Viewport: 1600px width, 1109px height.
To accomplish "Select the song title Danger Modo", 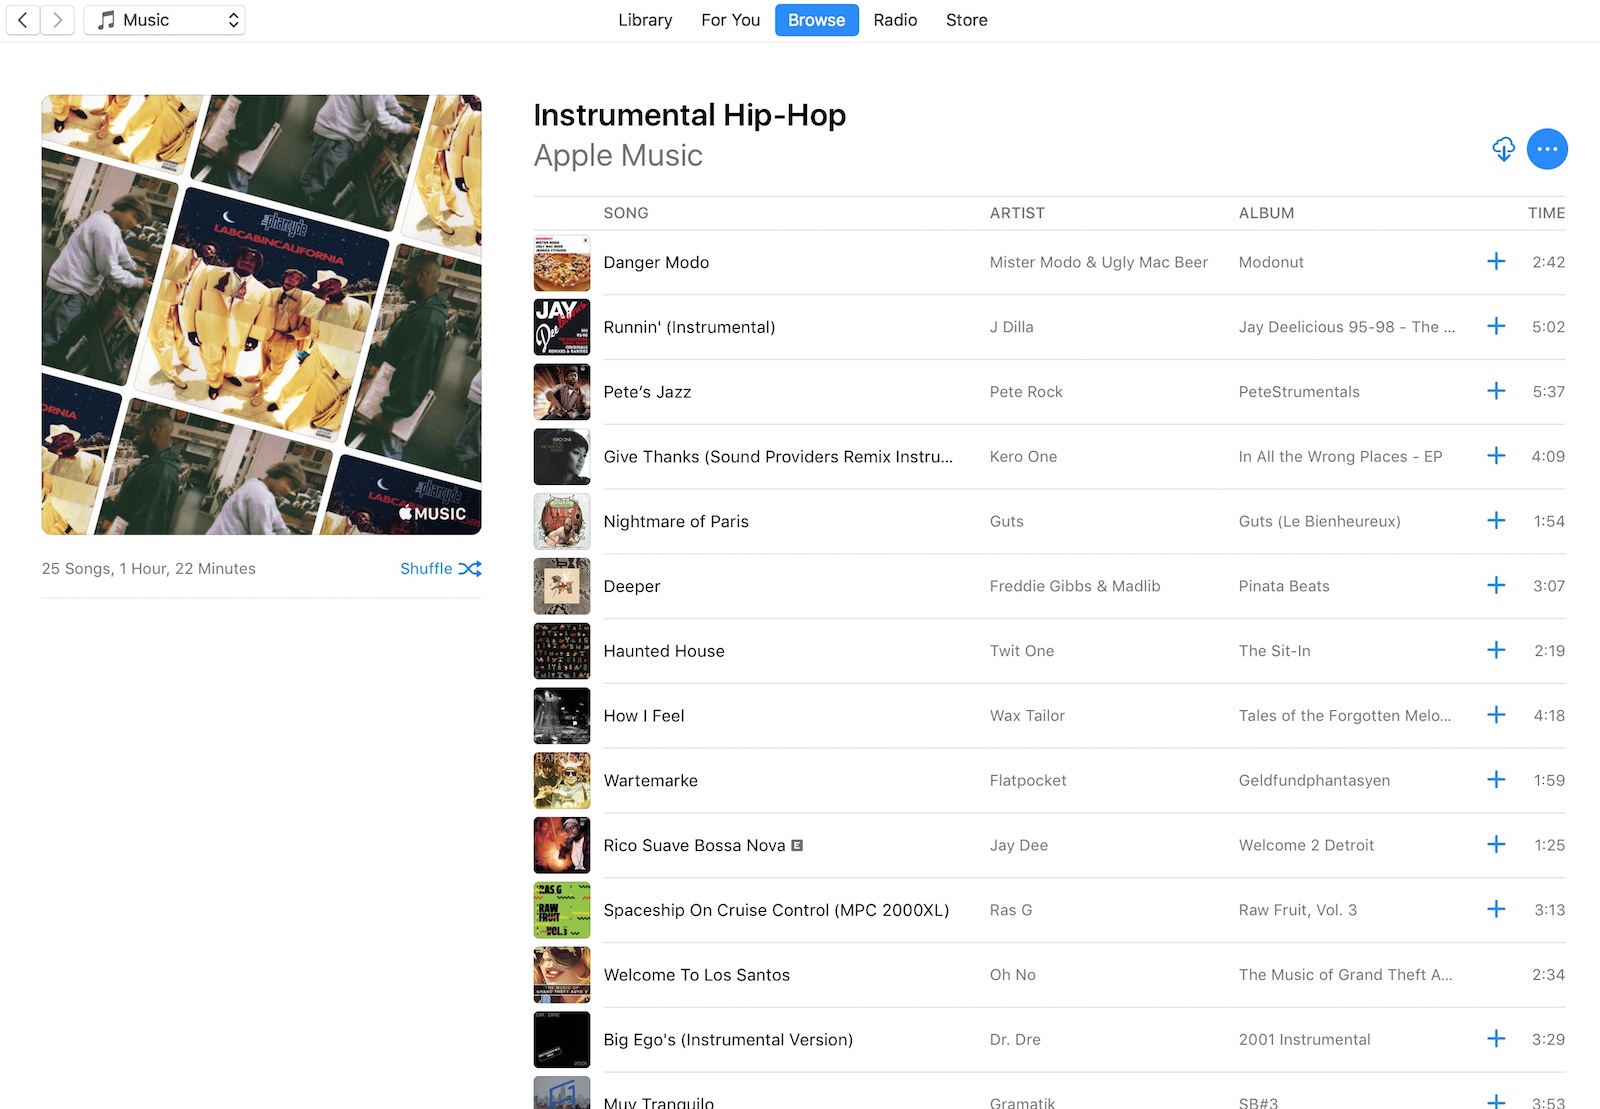I will click(x=656, y=262).
